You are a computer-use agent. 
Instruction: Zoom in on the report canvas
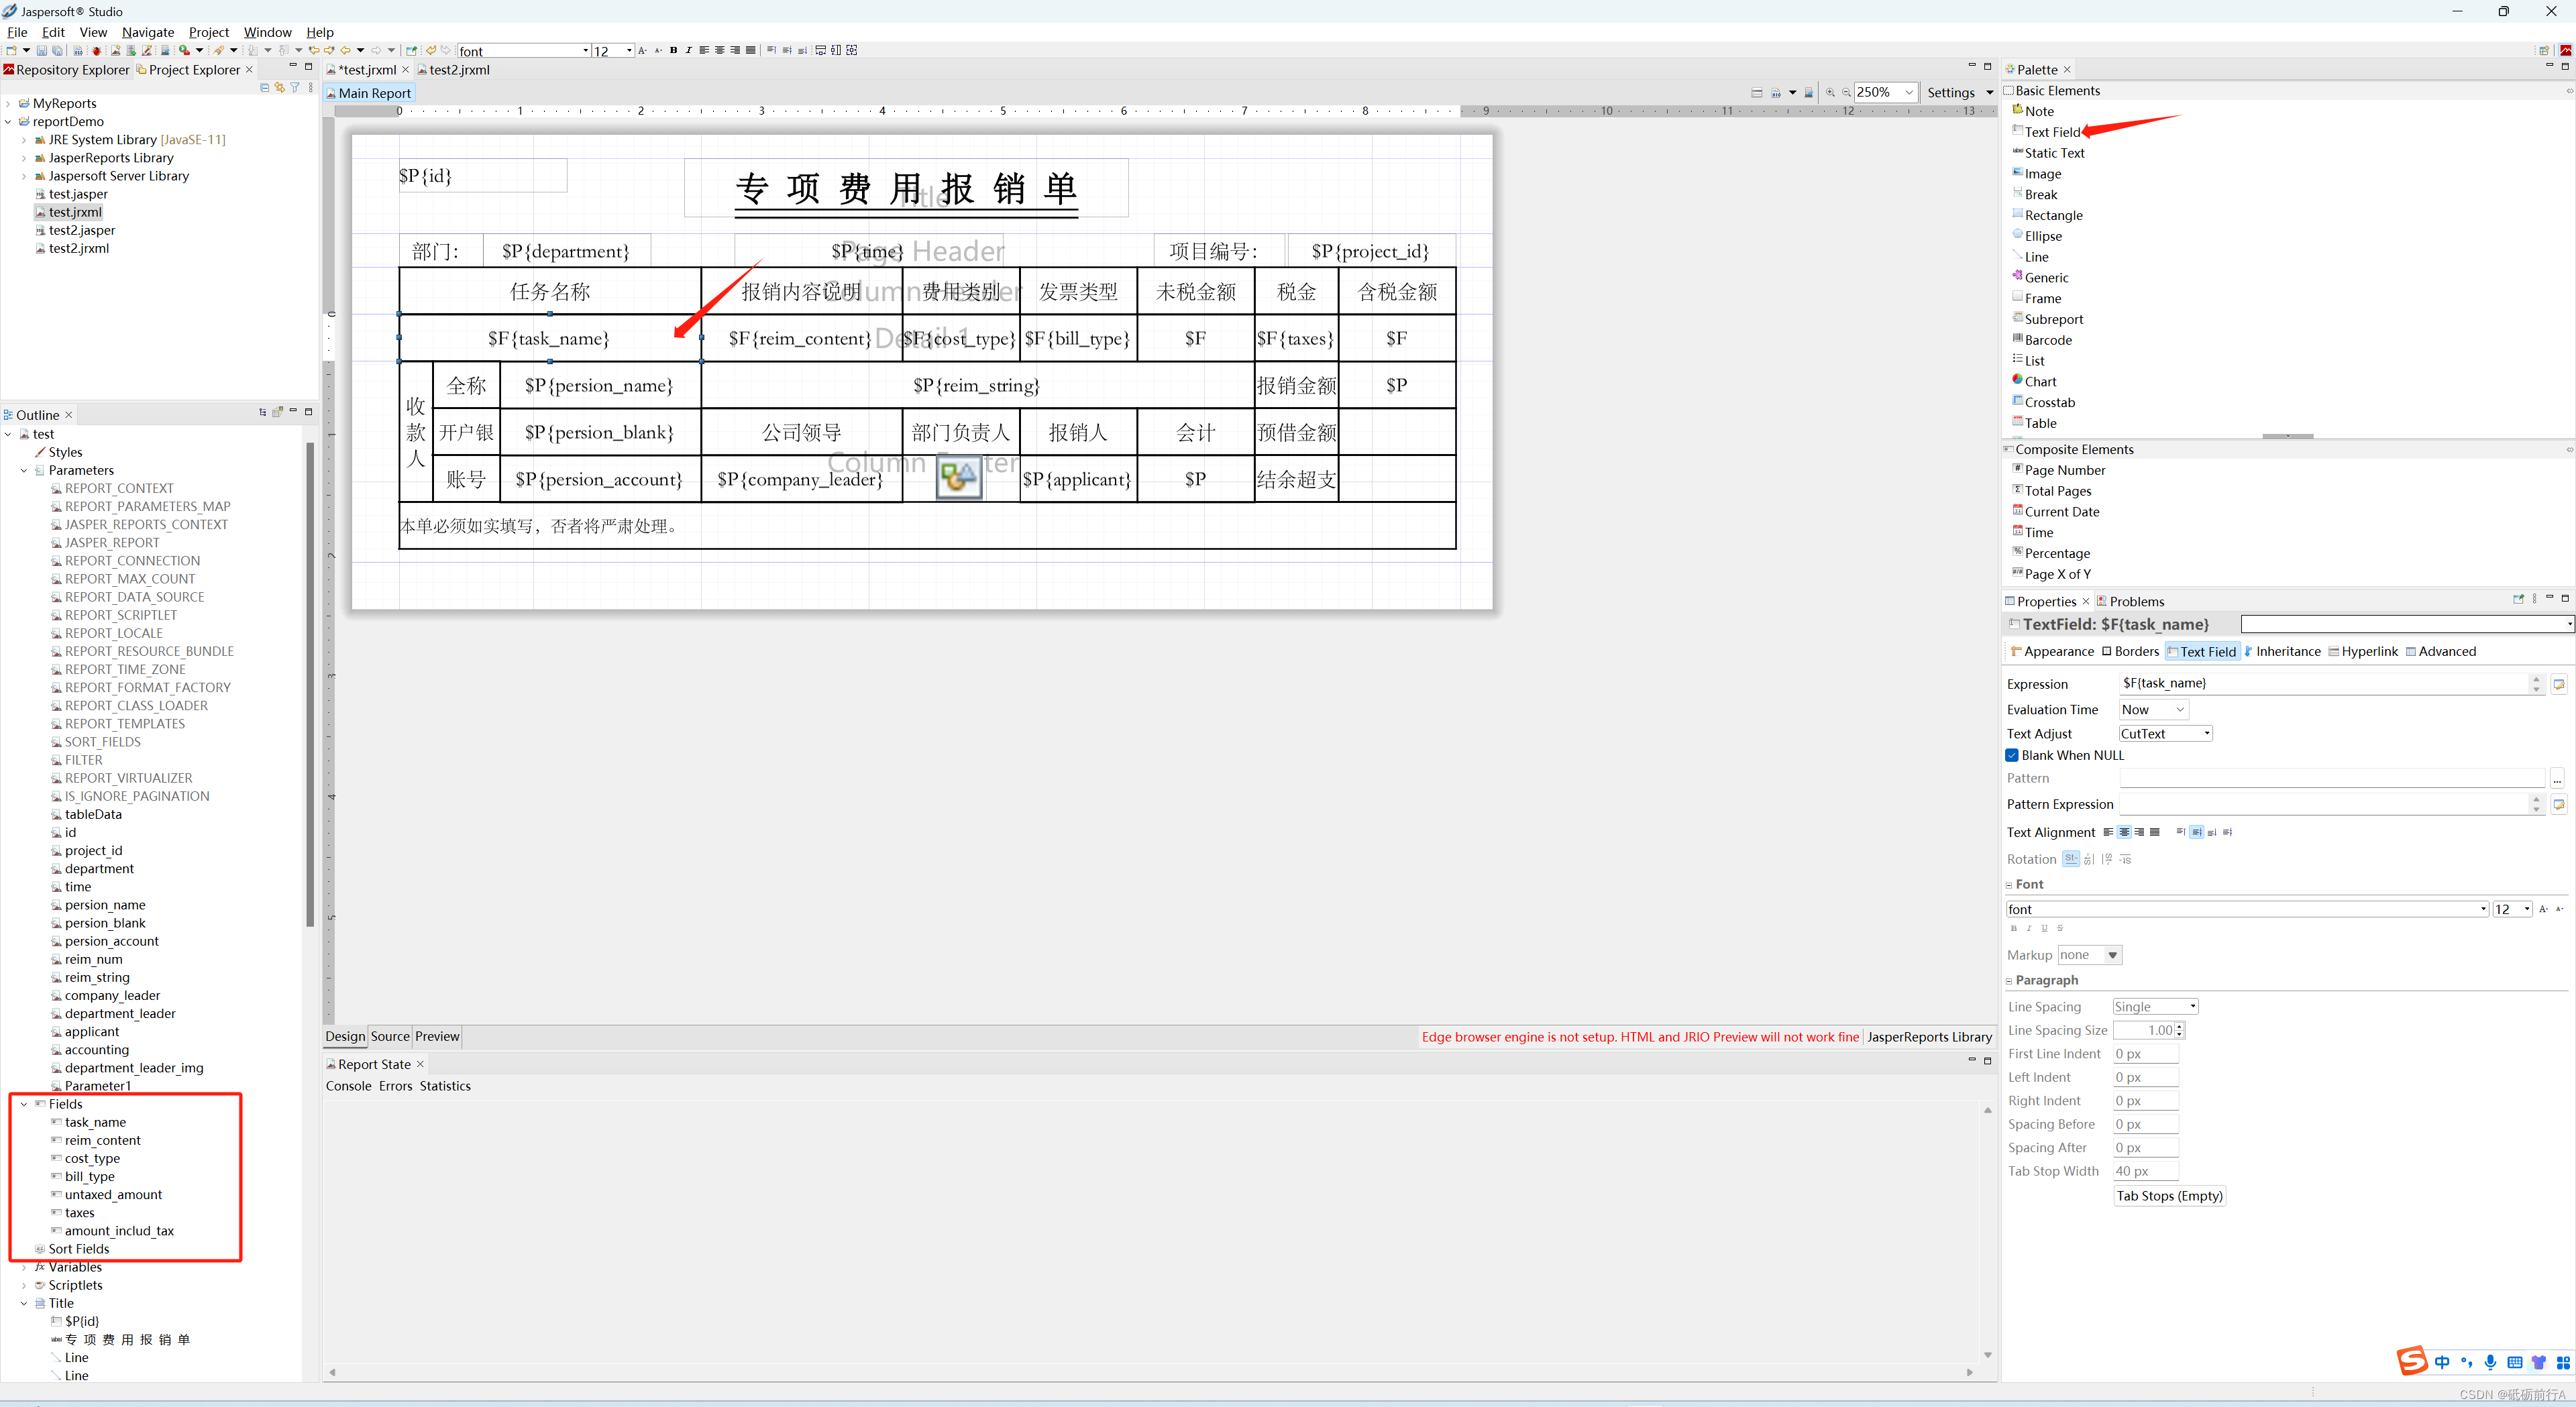pyautogui.click(x=1830, y=92)
